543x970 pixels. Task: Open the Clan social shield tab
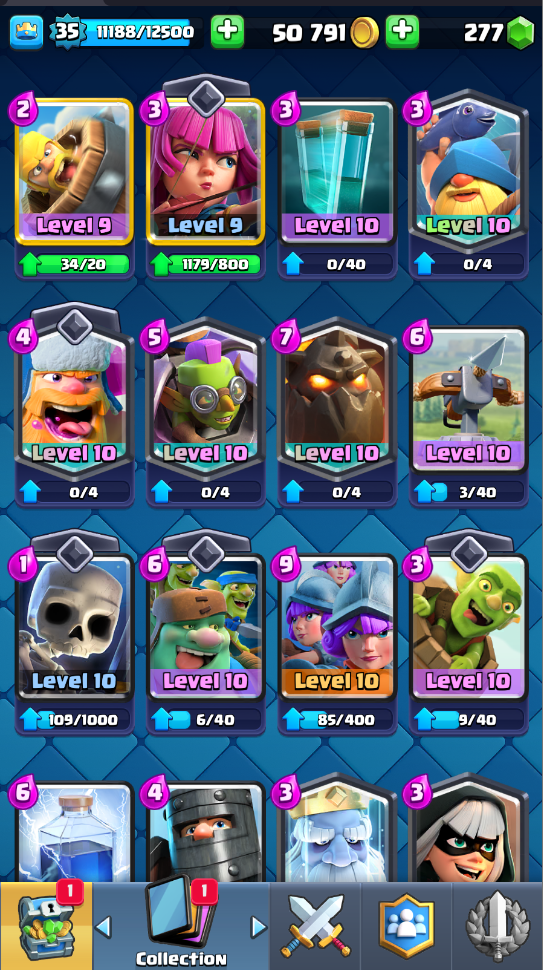coord(406,925)
